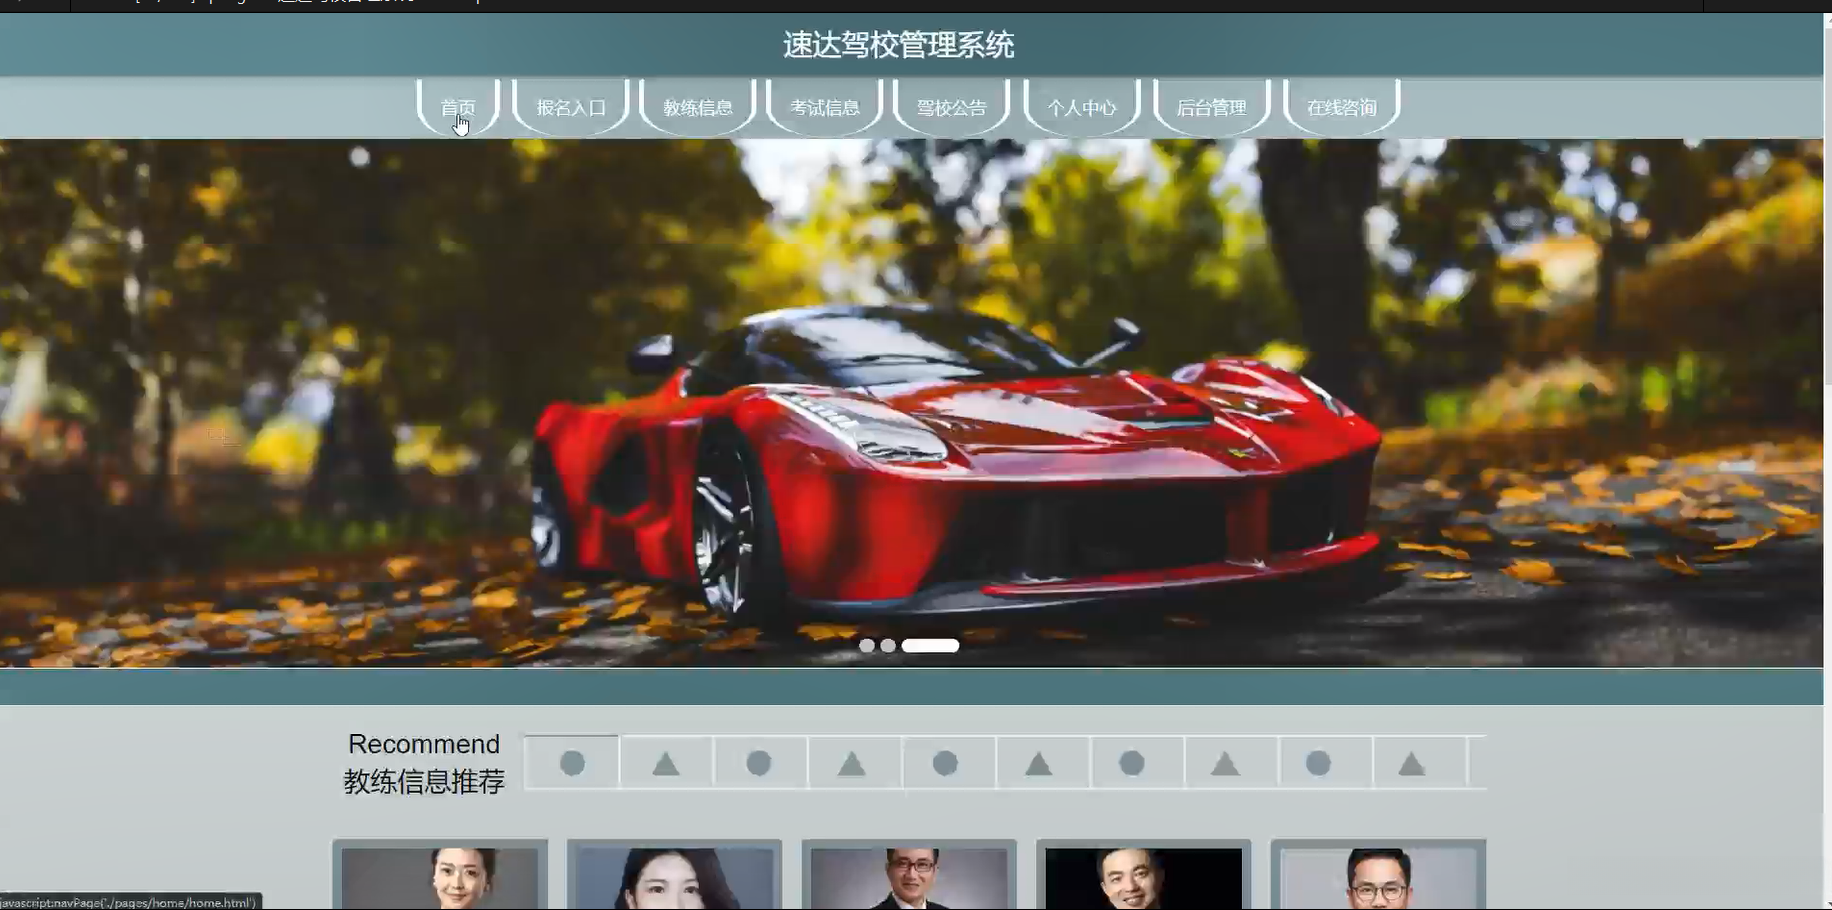Click the Recommend heading text
1832x910 pixels.
tap(424, 744)
